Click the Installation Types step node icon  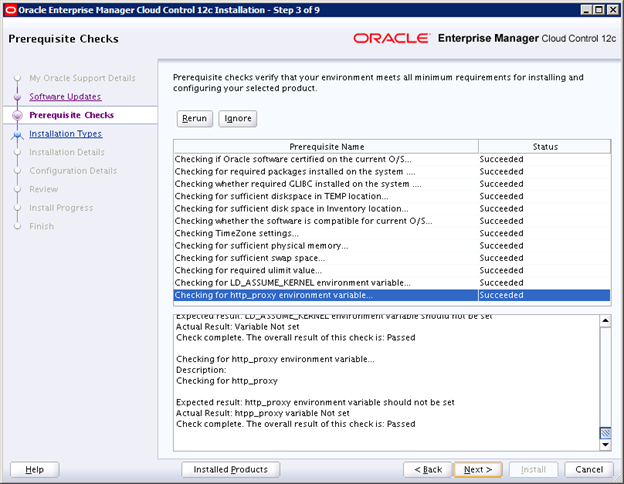coord(17,135)
